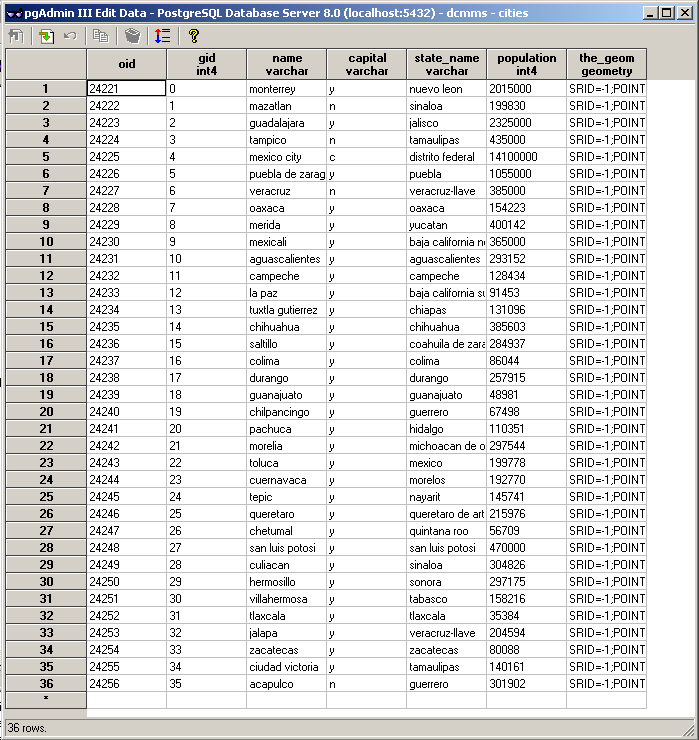Click the name cell acapulco
Screen dimensions: 699x740
286,683
